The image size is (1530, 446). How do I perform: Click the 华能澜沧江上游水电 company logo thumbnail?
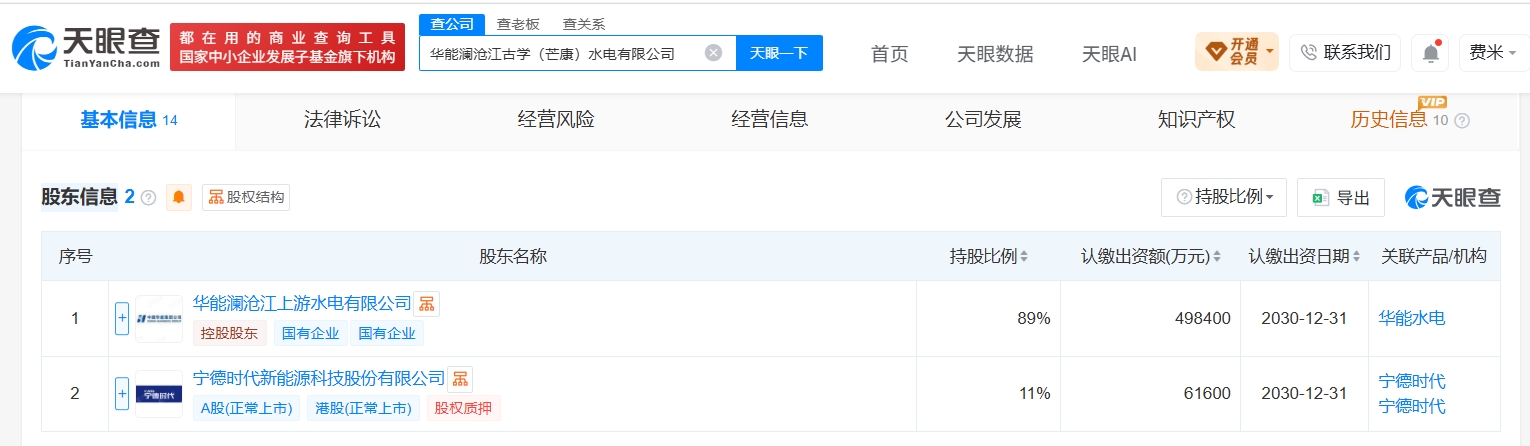(x=159, y=319)
